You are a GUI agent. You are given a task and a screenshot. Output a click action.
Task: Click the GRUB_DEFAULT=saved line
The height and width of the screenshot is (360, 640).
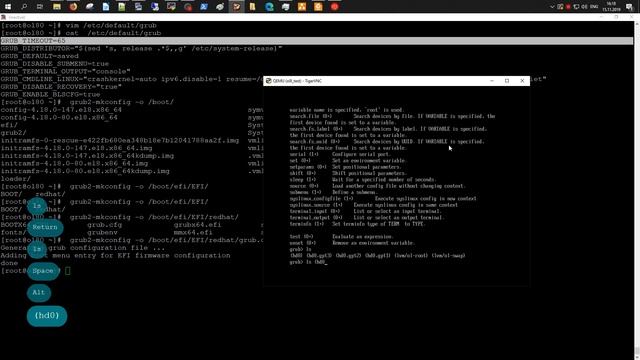coord(40,56)
